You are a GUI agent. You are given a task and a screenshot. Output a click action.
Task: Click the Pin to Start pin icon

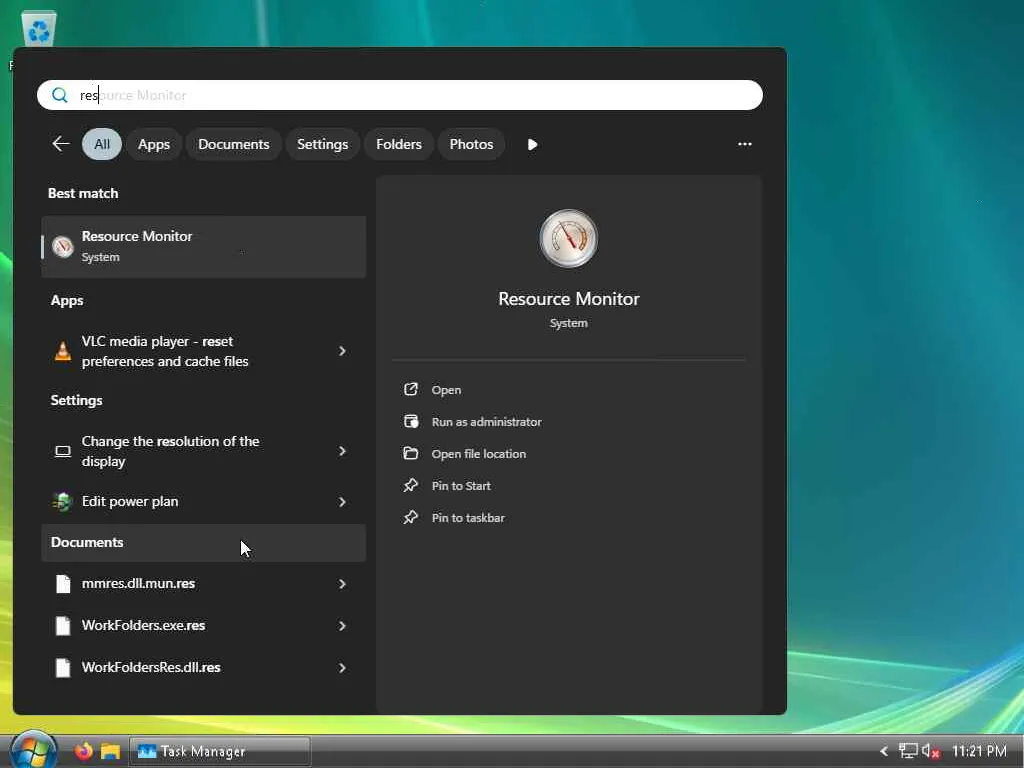pyautogui.click(x=411, y=485)
